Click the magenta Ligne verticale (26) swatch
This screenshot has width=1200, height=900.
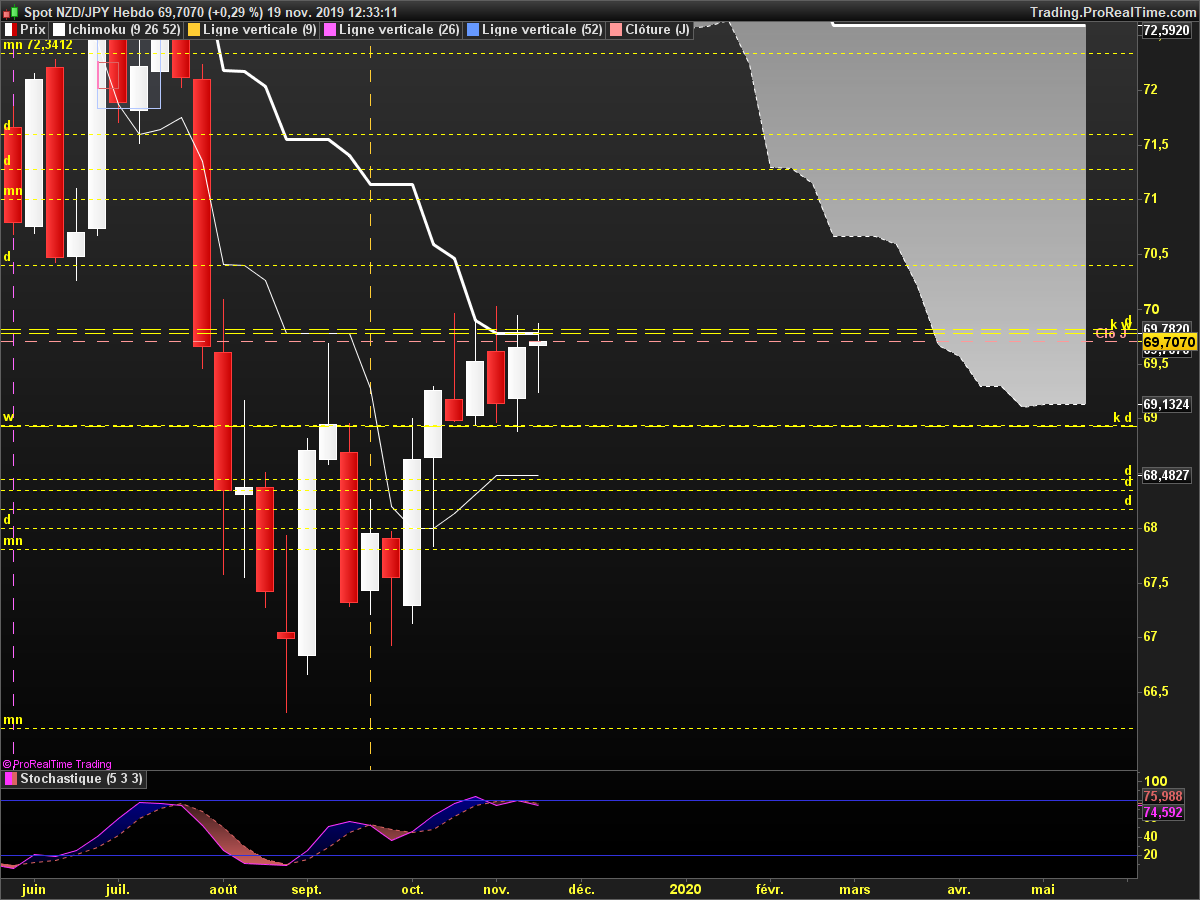[329, 29]
